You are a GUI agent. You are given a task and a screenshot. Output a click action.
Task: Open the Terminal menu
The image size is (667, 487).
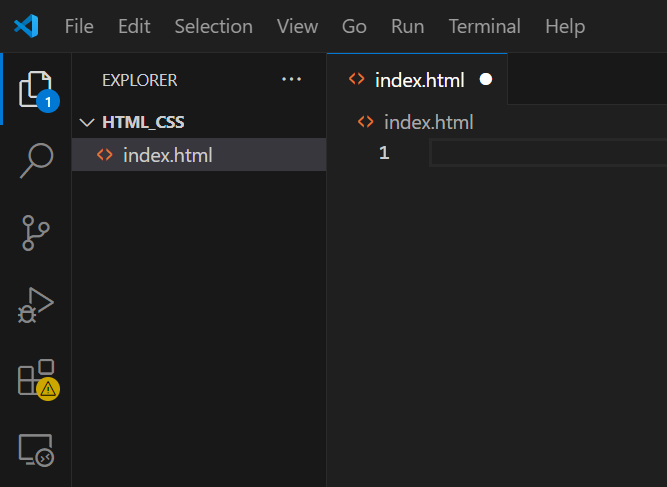coord(484,26)
